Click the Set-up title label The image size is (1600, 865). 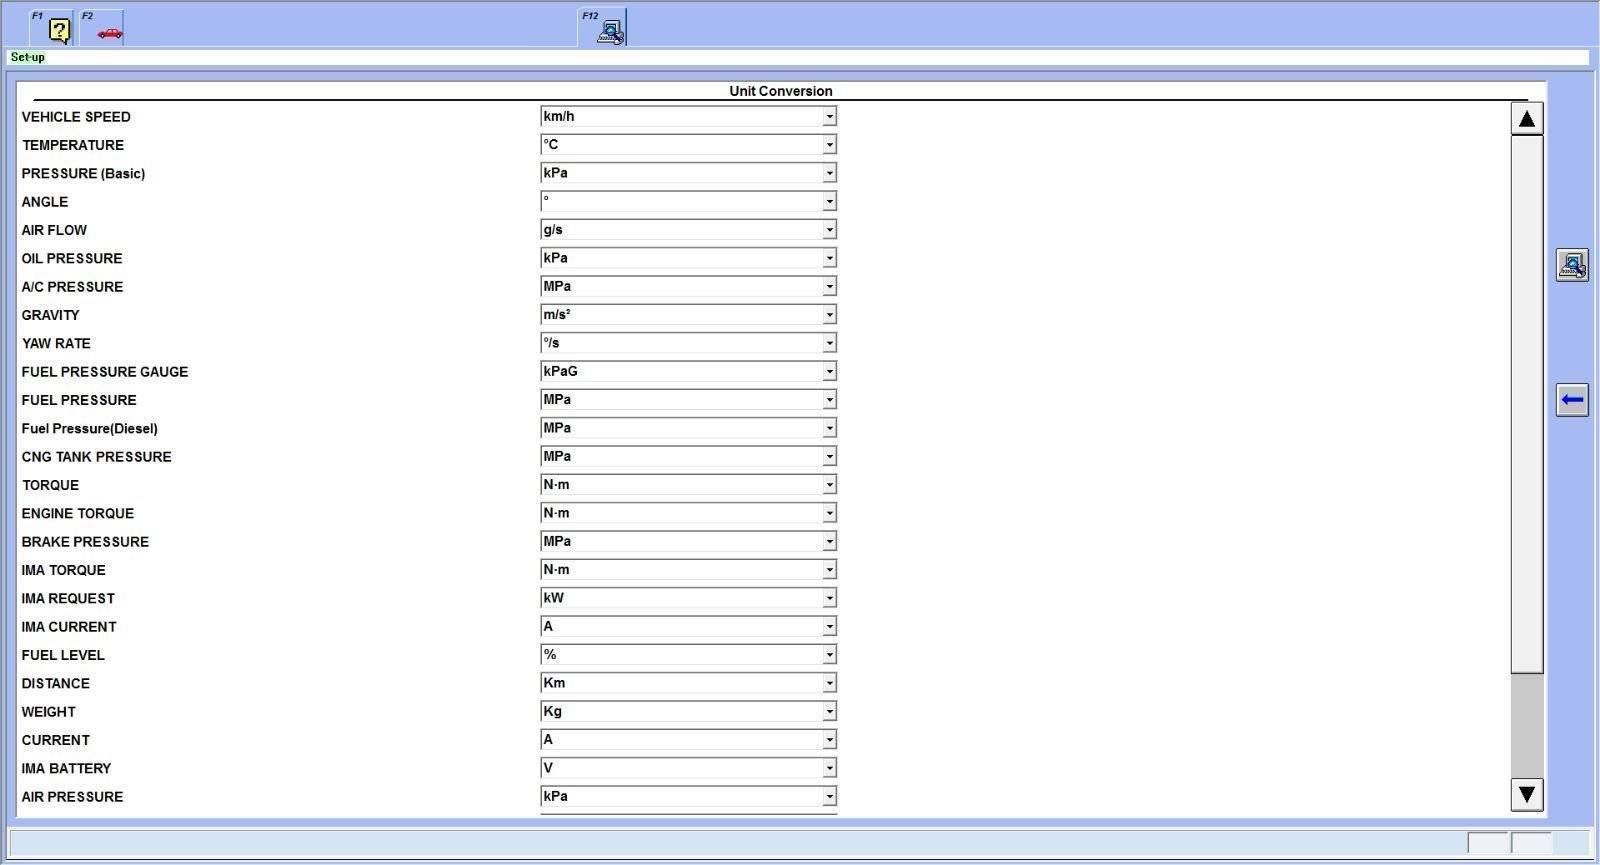coord(27,57)
